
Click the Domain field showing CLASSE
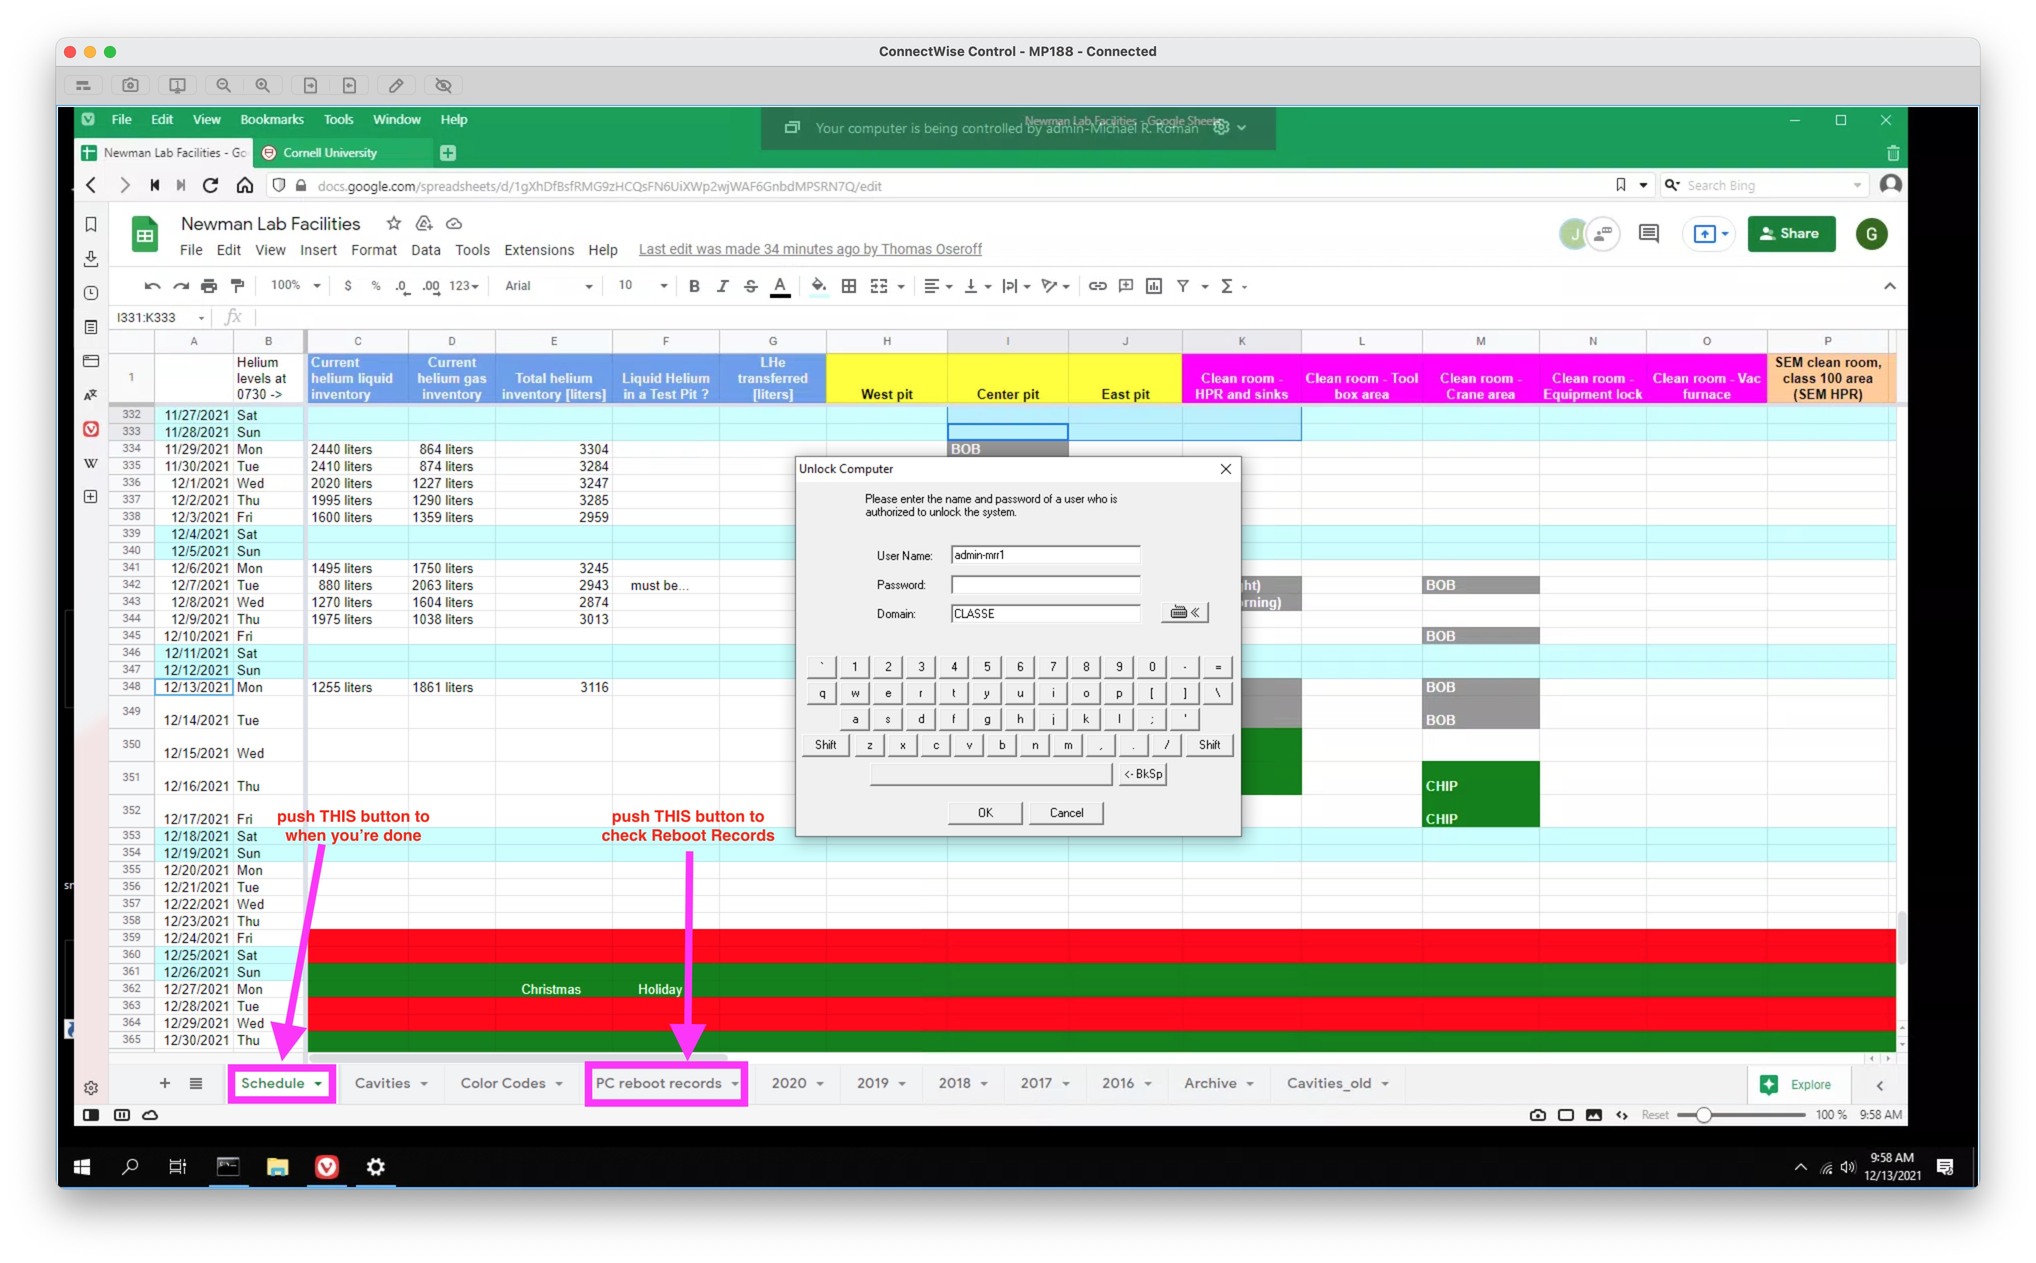point(1045,614)
